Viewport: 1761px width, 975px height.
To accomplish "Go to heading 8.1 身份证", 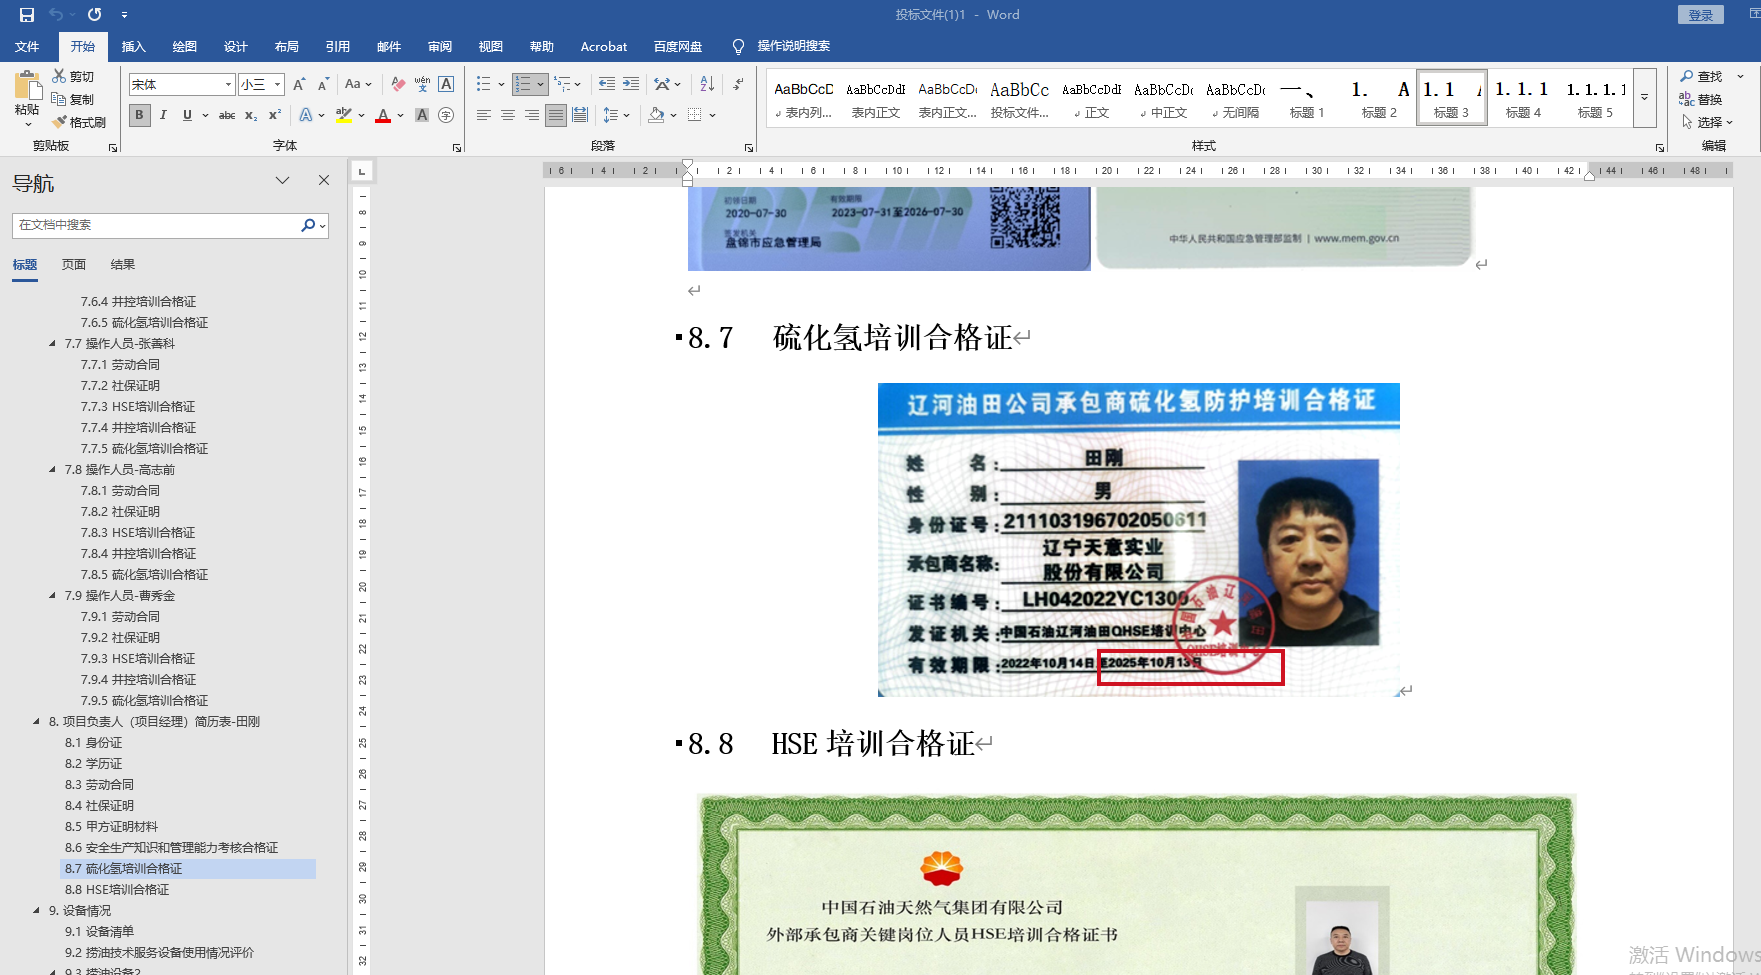I will pos(93,743).
